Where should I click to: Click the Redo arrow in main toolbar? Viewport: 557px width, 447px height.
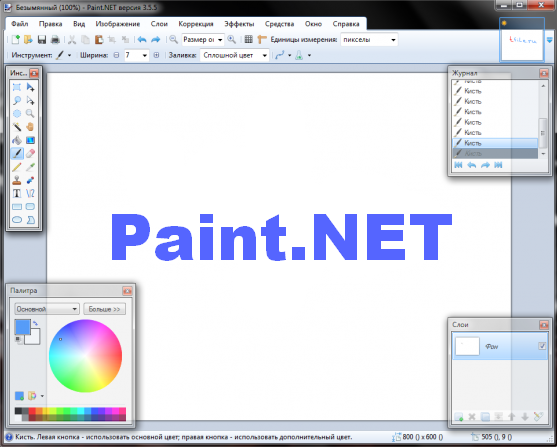coord(156,39)
